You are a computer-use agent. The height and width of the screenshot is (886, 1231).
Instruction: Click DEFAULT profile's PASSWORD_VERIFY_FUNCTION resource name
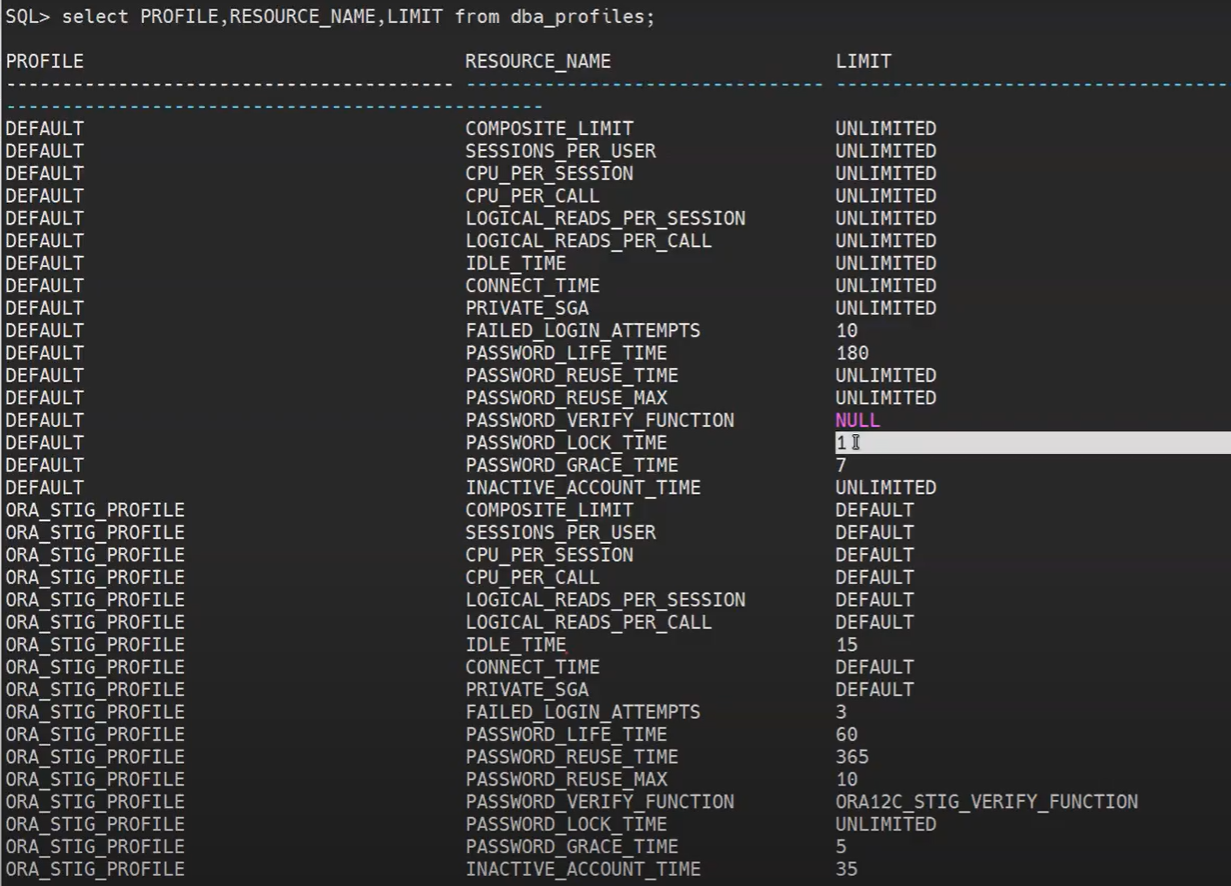599,420
